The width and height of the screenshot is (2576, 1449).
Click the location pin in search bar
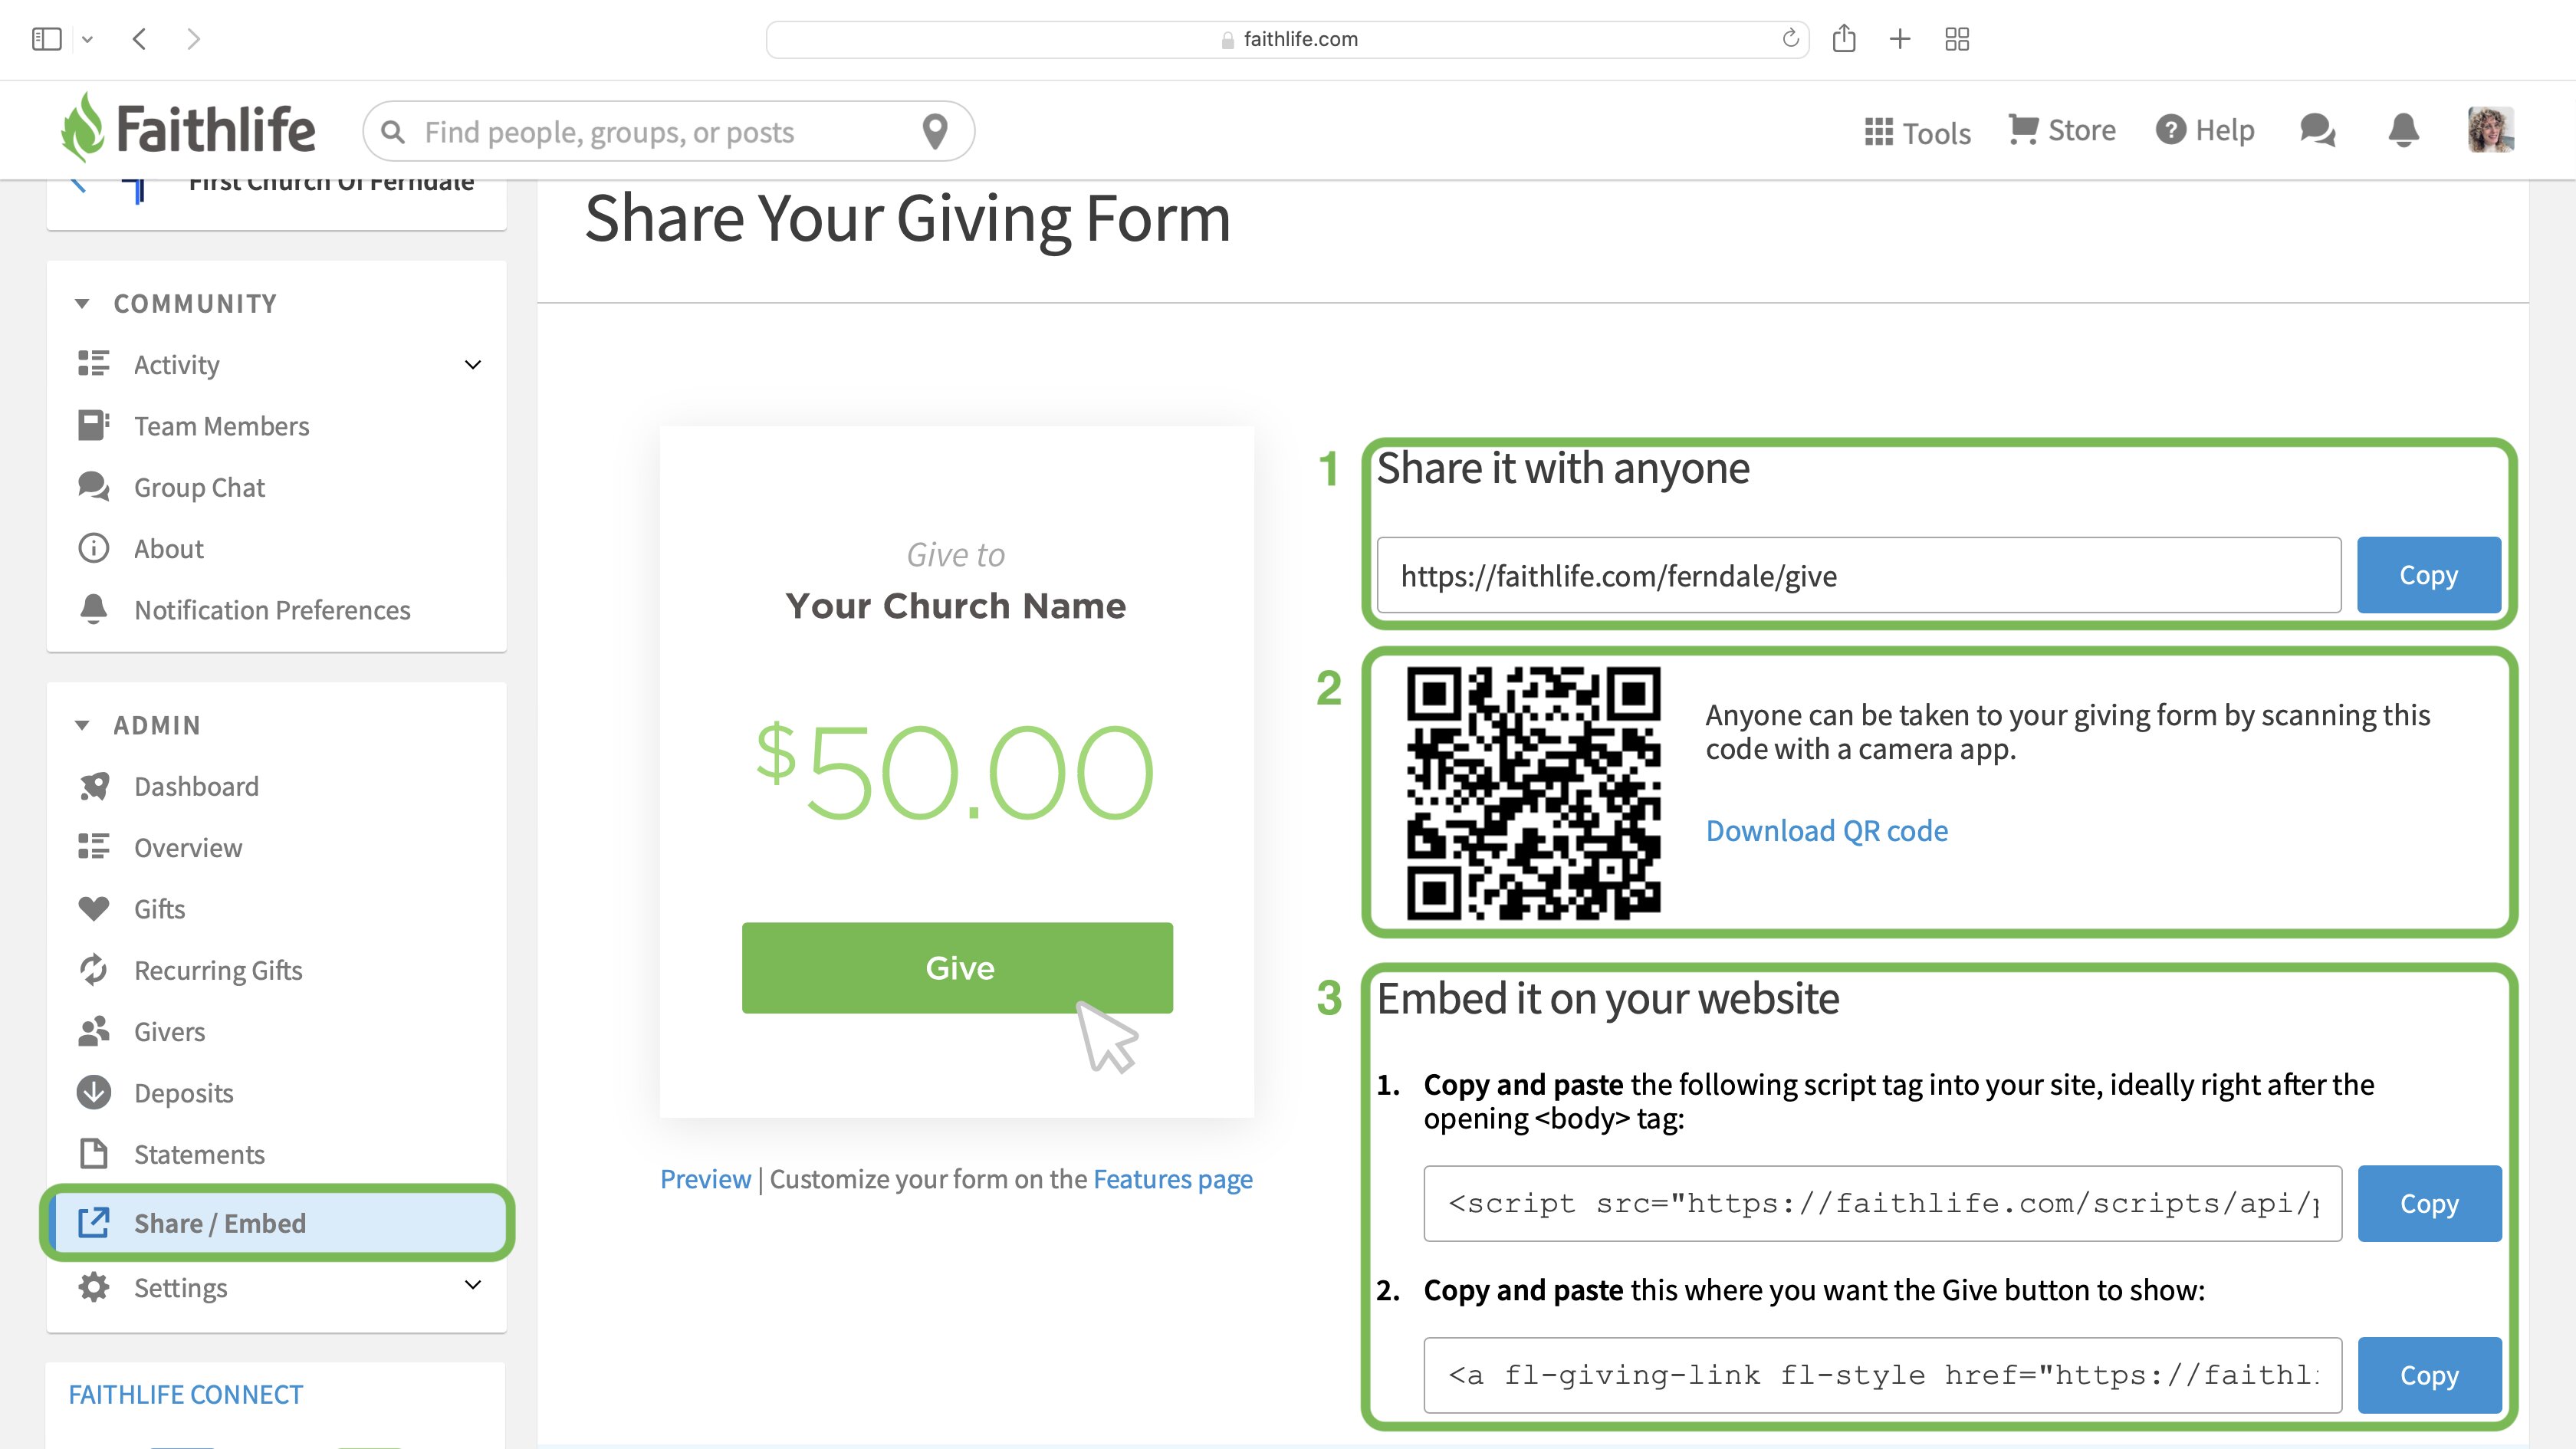(x=935, y=131)
